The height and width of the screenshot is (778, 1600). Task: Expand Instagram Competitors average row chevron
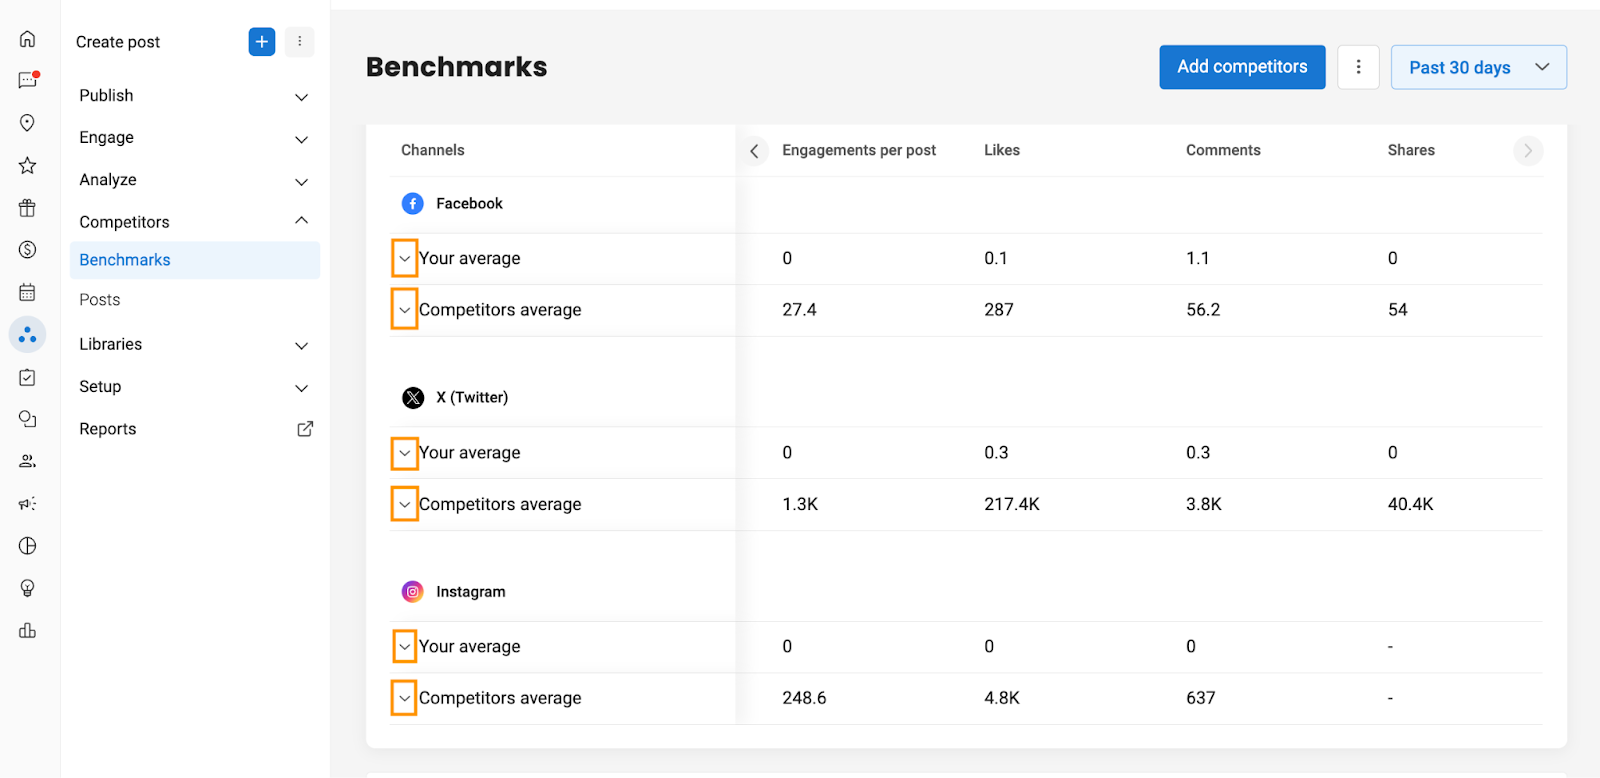(x=404, y=698)
